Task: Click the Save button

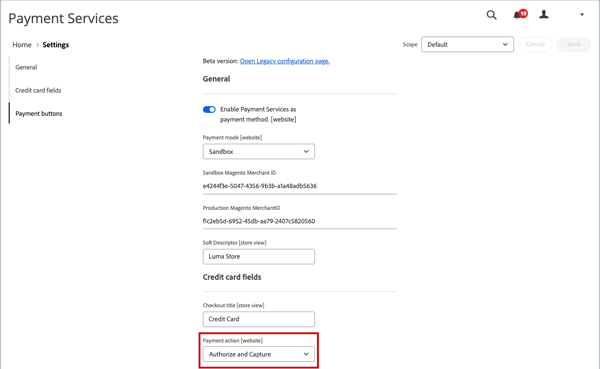Action: (x=574, y=44)
